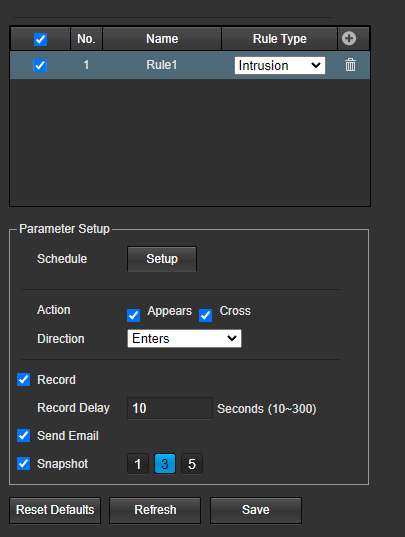Toggle the Cross action checkbox
The height and width of the screenshot is (537, 405).
205,315
